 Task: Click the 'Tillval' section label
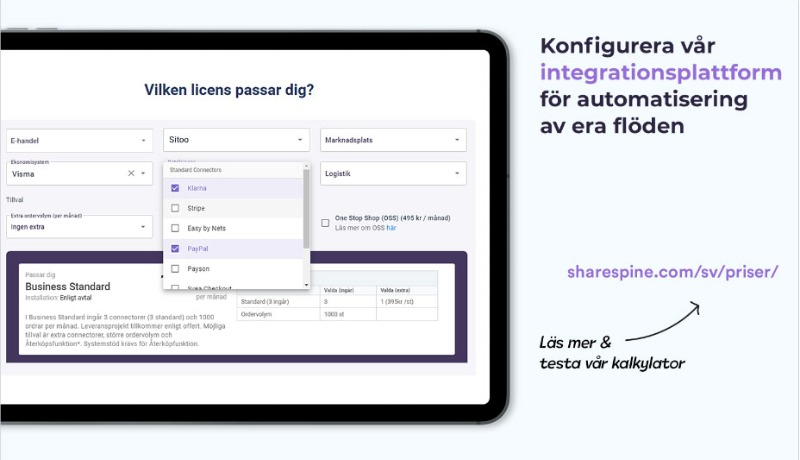tap(15, 200)
